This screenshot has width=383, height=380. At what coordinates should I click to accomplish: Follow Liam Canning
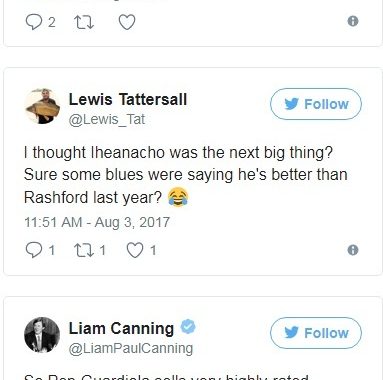316,333
